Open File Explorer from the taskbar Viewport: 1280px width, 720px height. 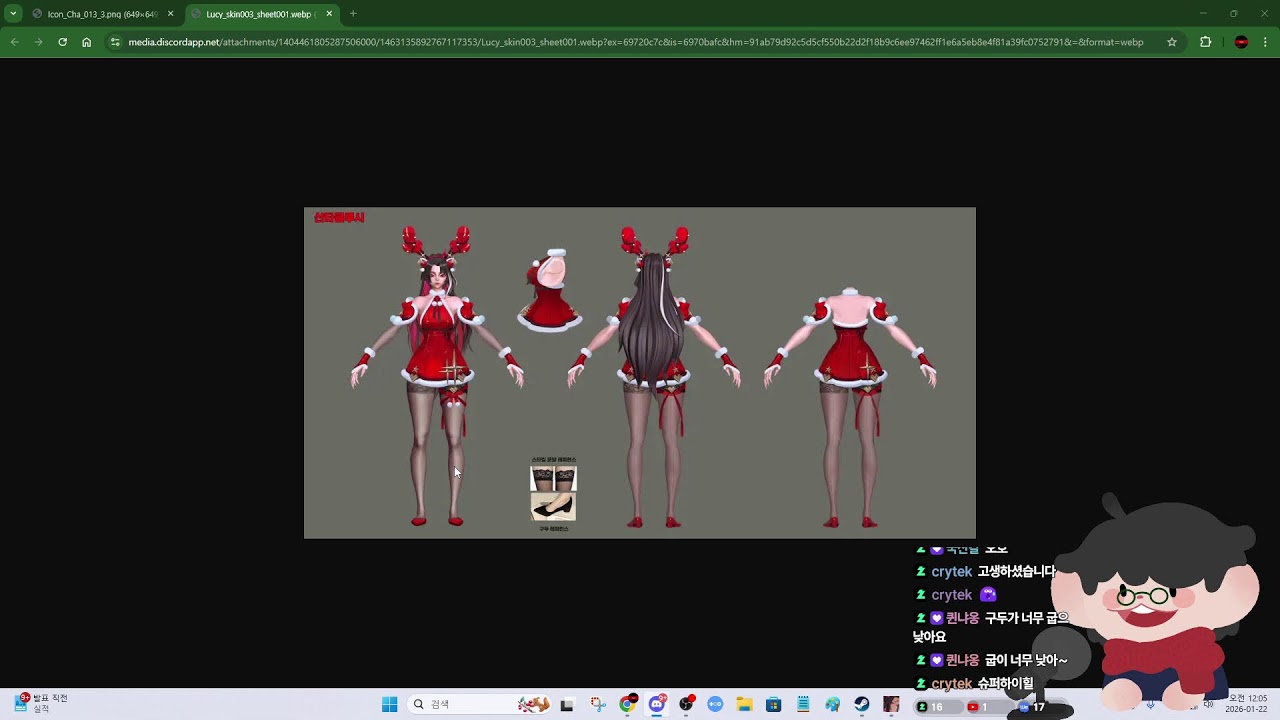744,705
